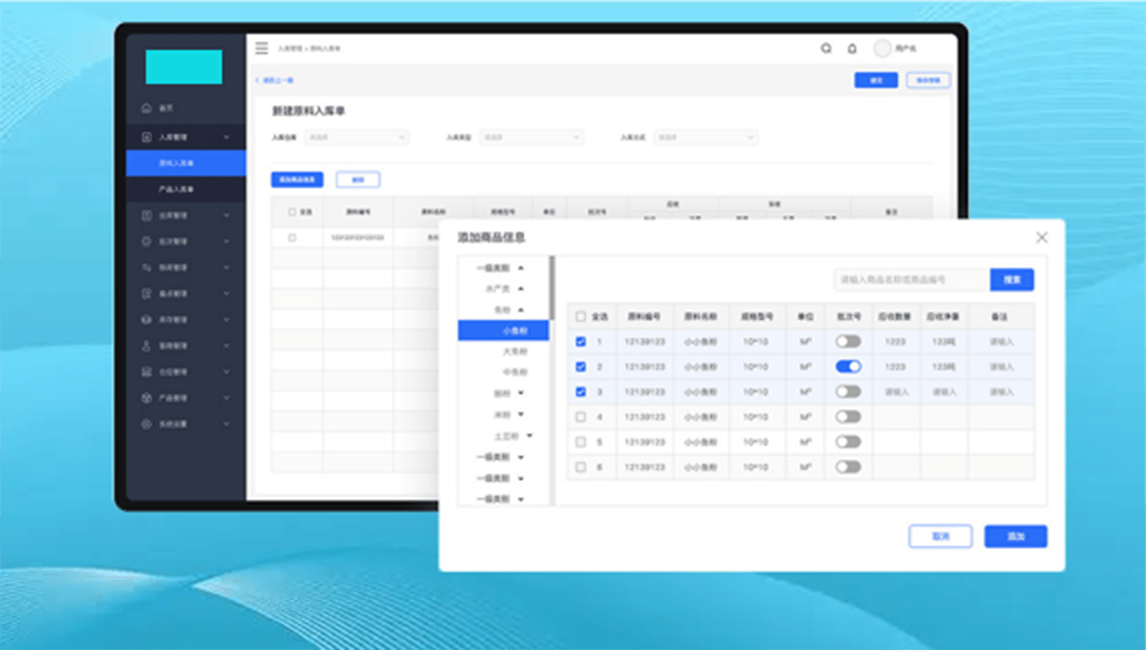The image size is (1146, 650).
Task: Check the checkbox for dialog row 6
Action: pos(580,466)
